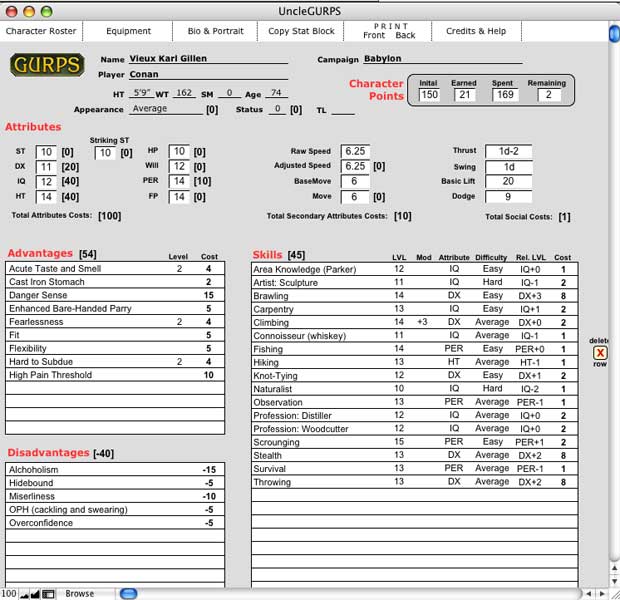Screen dimensions: 620x600
Task: Click Print Back
Action: point(405,35)
